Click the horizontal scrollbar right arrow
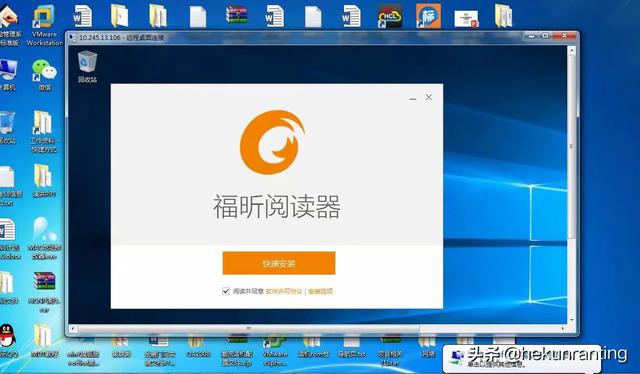The height and width of the screenshot is (374, 640). [562, 328]
